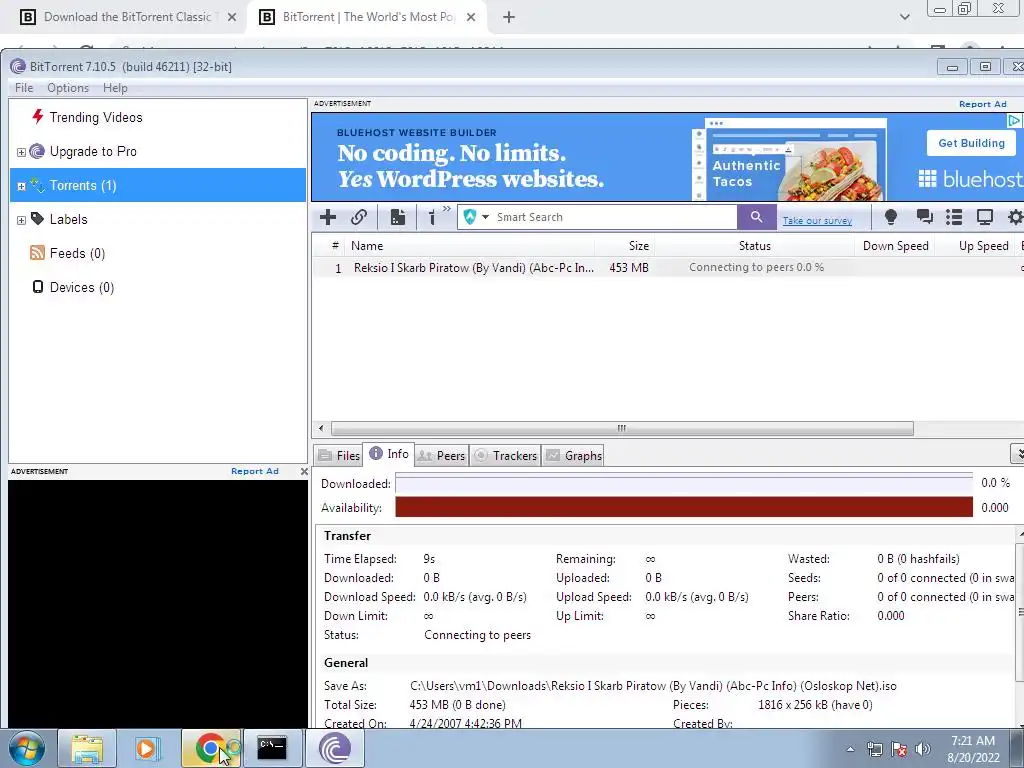Click the Create New Torrent file icon
The image size is (1024, 768).
point(398,217)
